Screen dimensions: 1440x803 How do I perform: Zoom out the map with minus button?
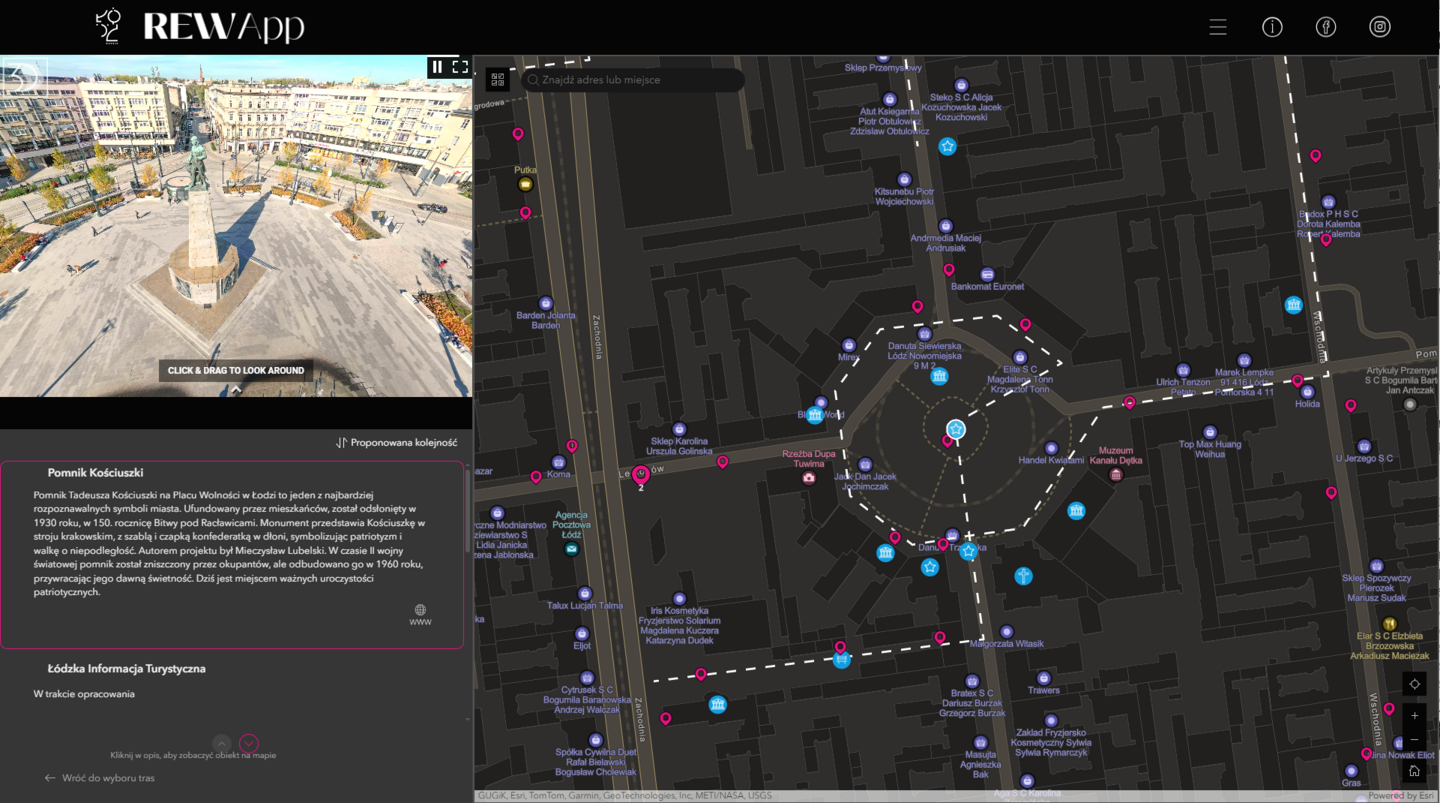point(1414,740)
